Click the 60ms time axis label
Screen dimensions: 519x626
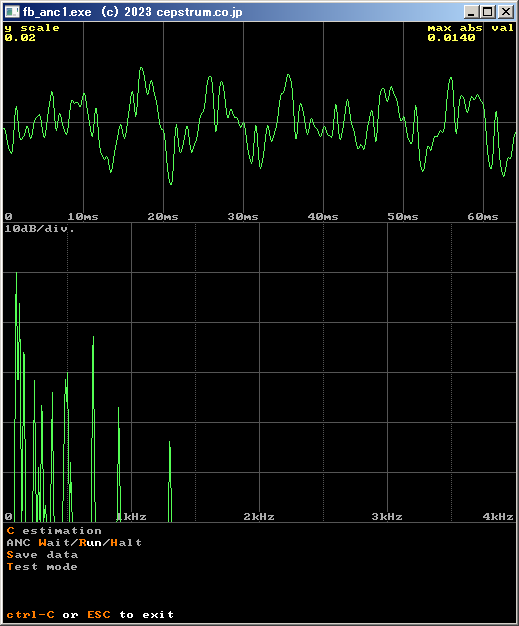coord(483,217)
